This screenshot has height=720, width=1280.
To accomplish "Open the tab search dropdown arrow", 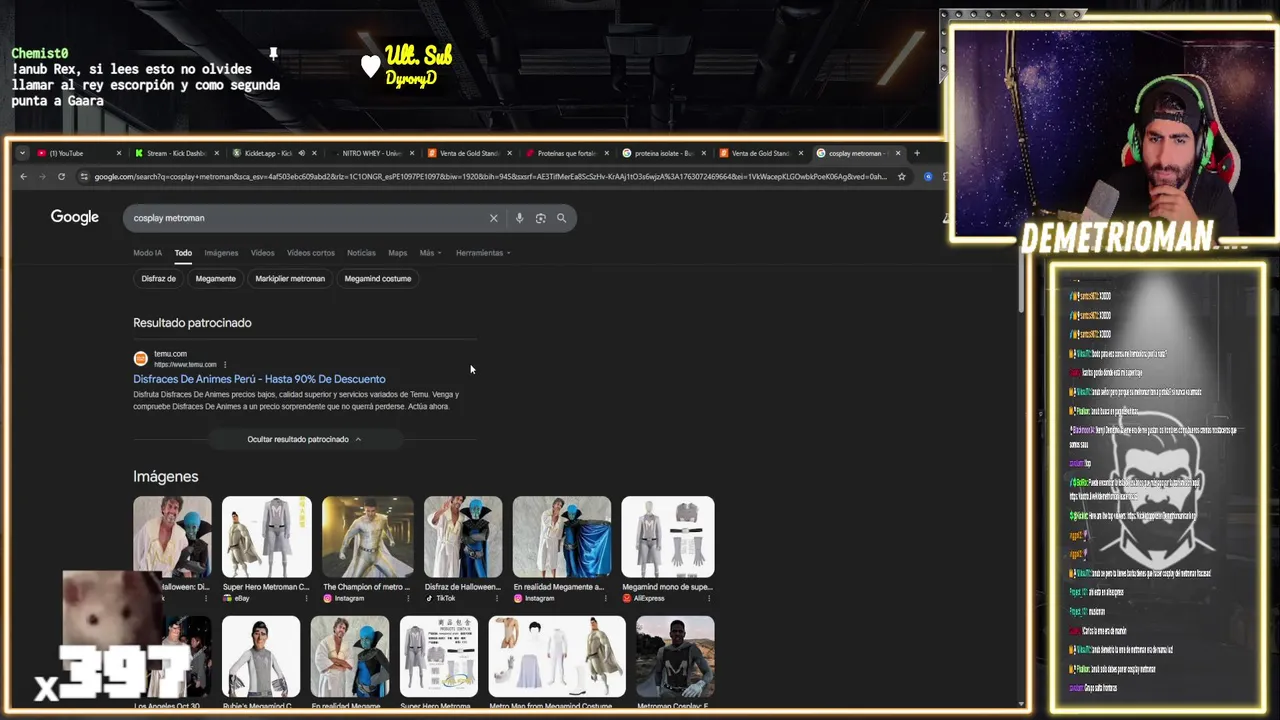I will (22, 153).
